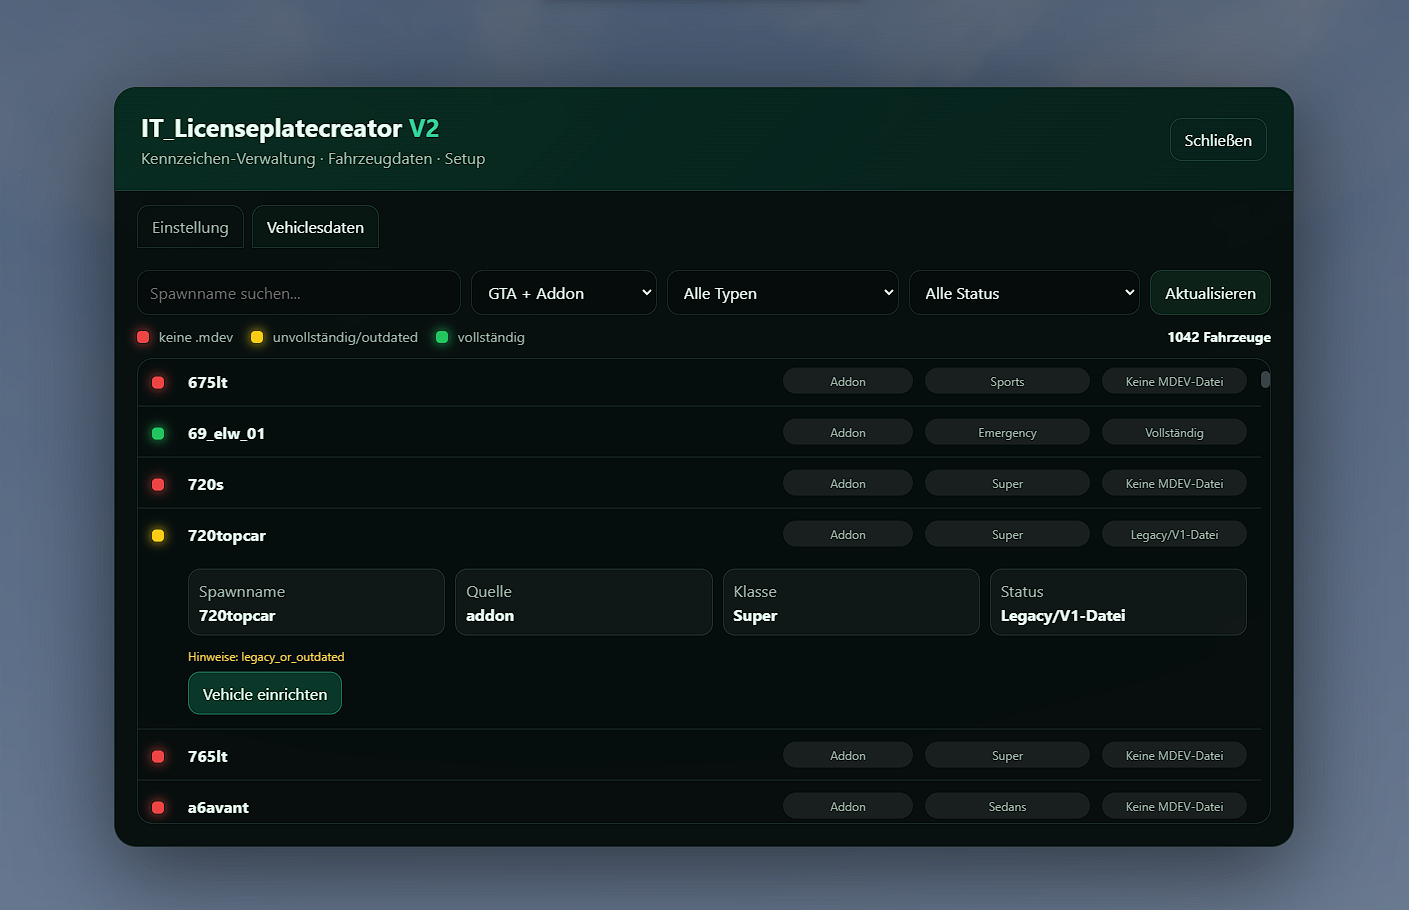This screenshot has width=1409, height=910.
Task: Switch to the Einstellung tab
Action: 190,227
